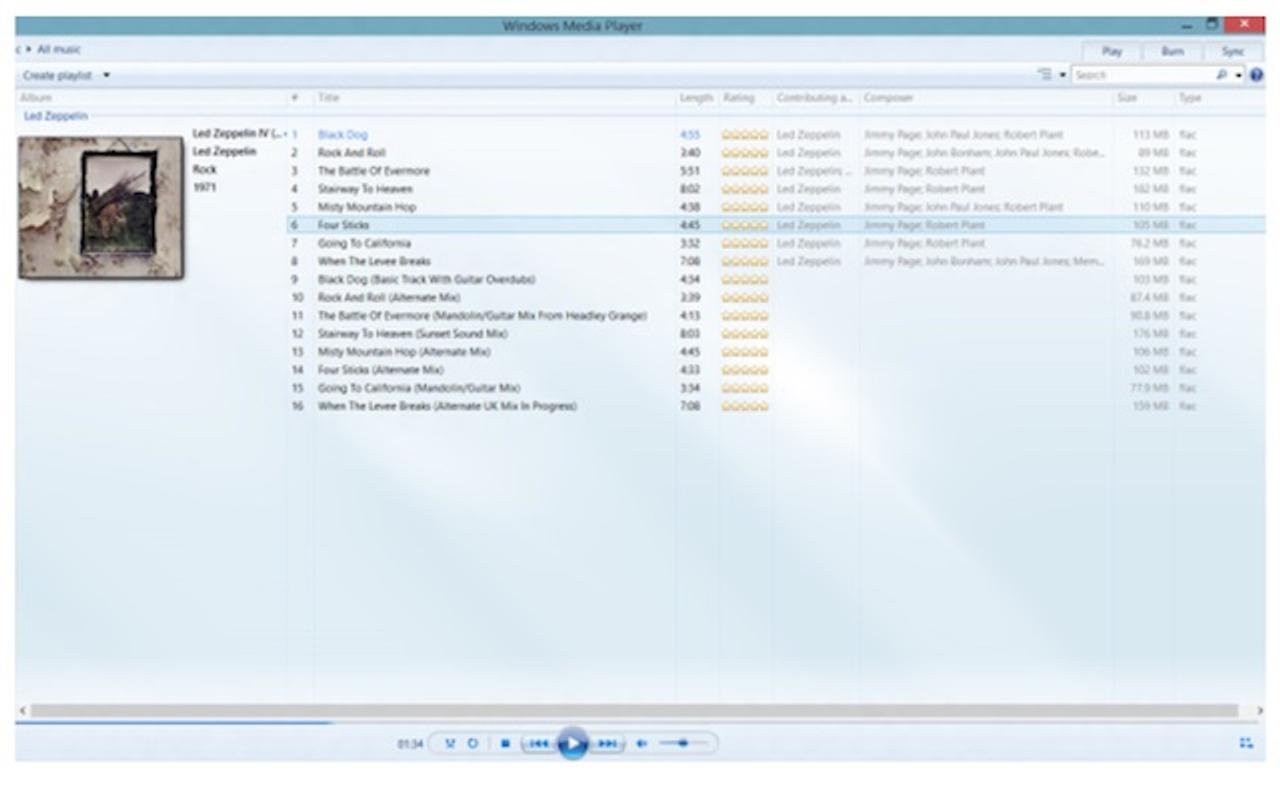Select the Led Zeppelin IV album cover

click(x=101, y=207)
